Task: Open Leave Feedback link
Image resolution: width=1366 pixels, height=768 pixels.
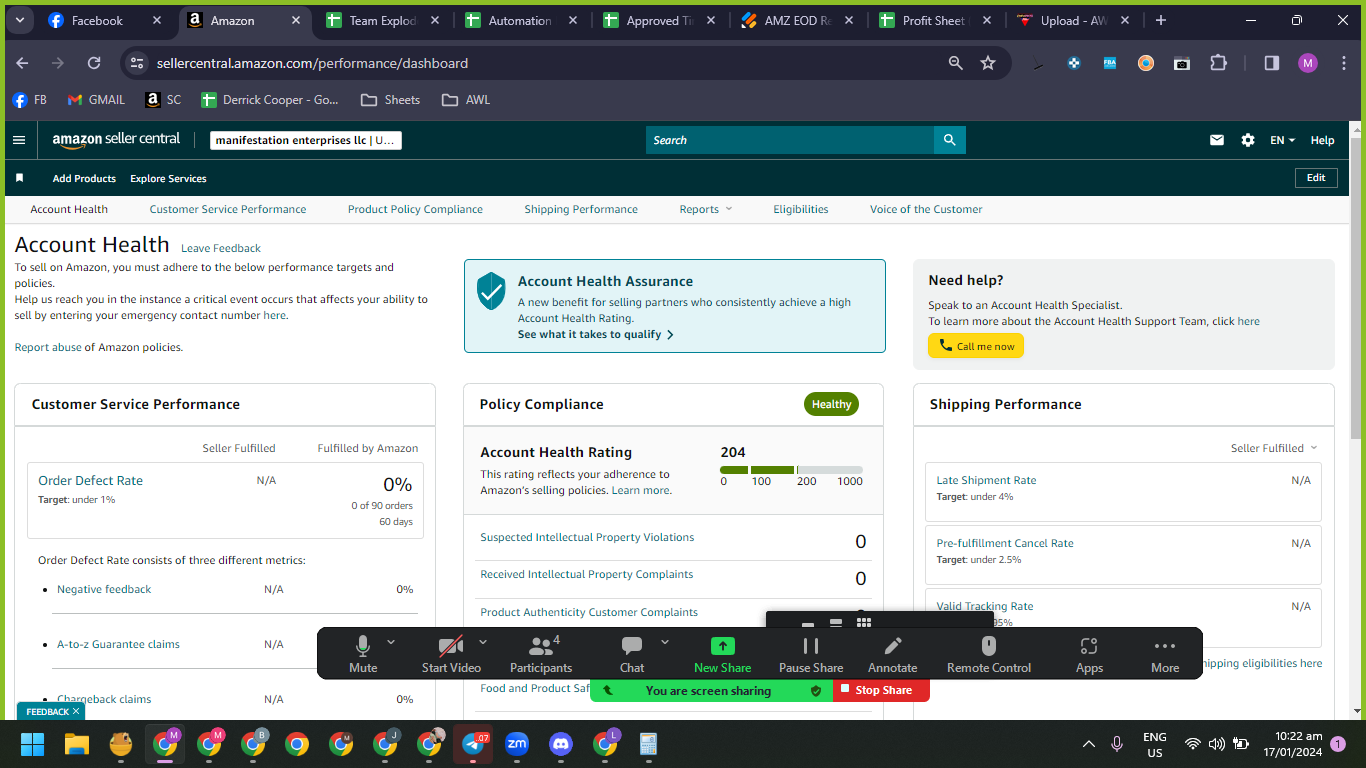Action: click(221, 248)
